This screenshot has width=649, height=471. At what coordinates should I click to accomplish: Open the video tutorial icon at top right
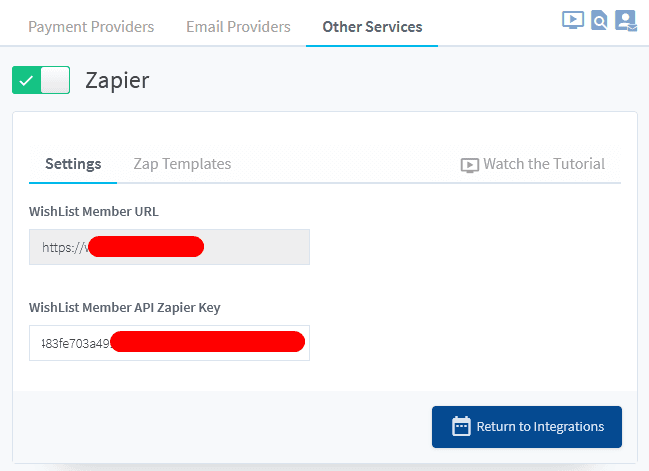573,20
